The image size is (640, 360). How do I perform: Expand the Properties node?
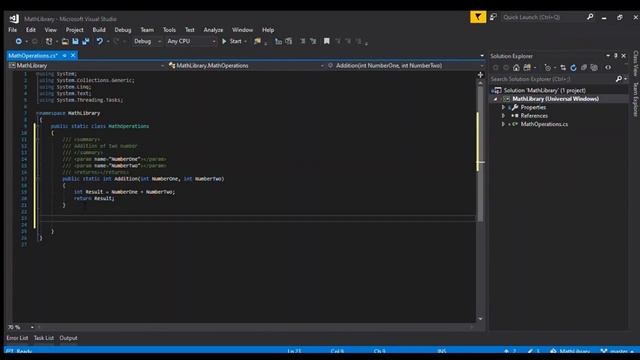point(503,107)
